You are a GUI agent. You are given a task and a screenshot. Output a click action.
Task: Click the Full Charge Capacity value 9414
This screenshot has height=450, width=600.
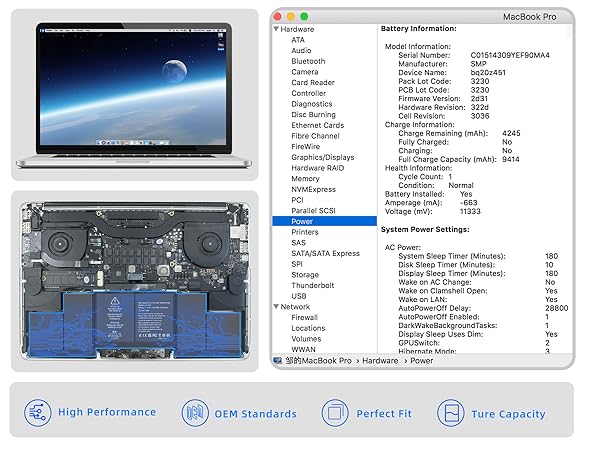point(511,159)
